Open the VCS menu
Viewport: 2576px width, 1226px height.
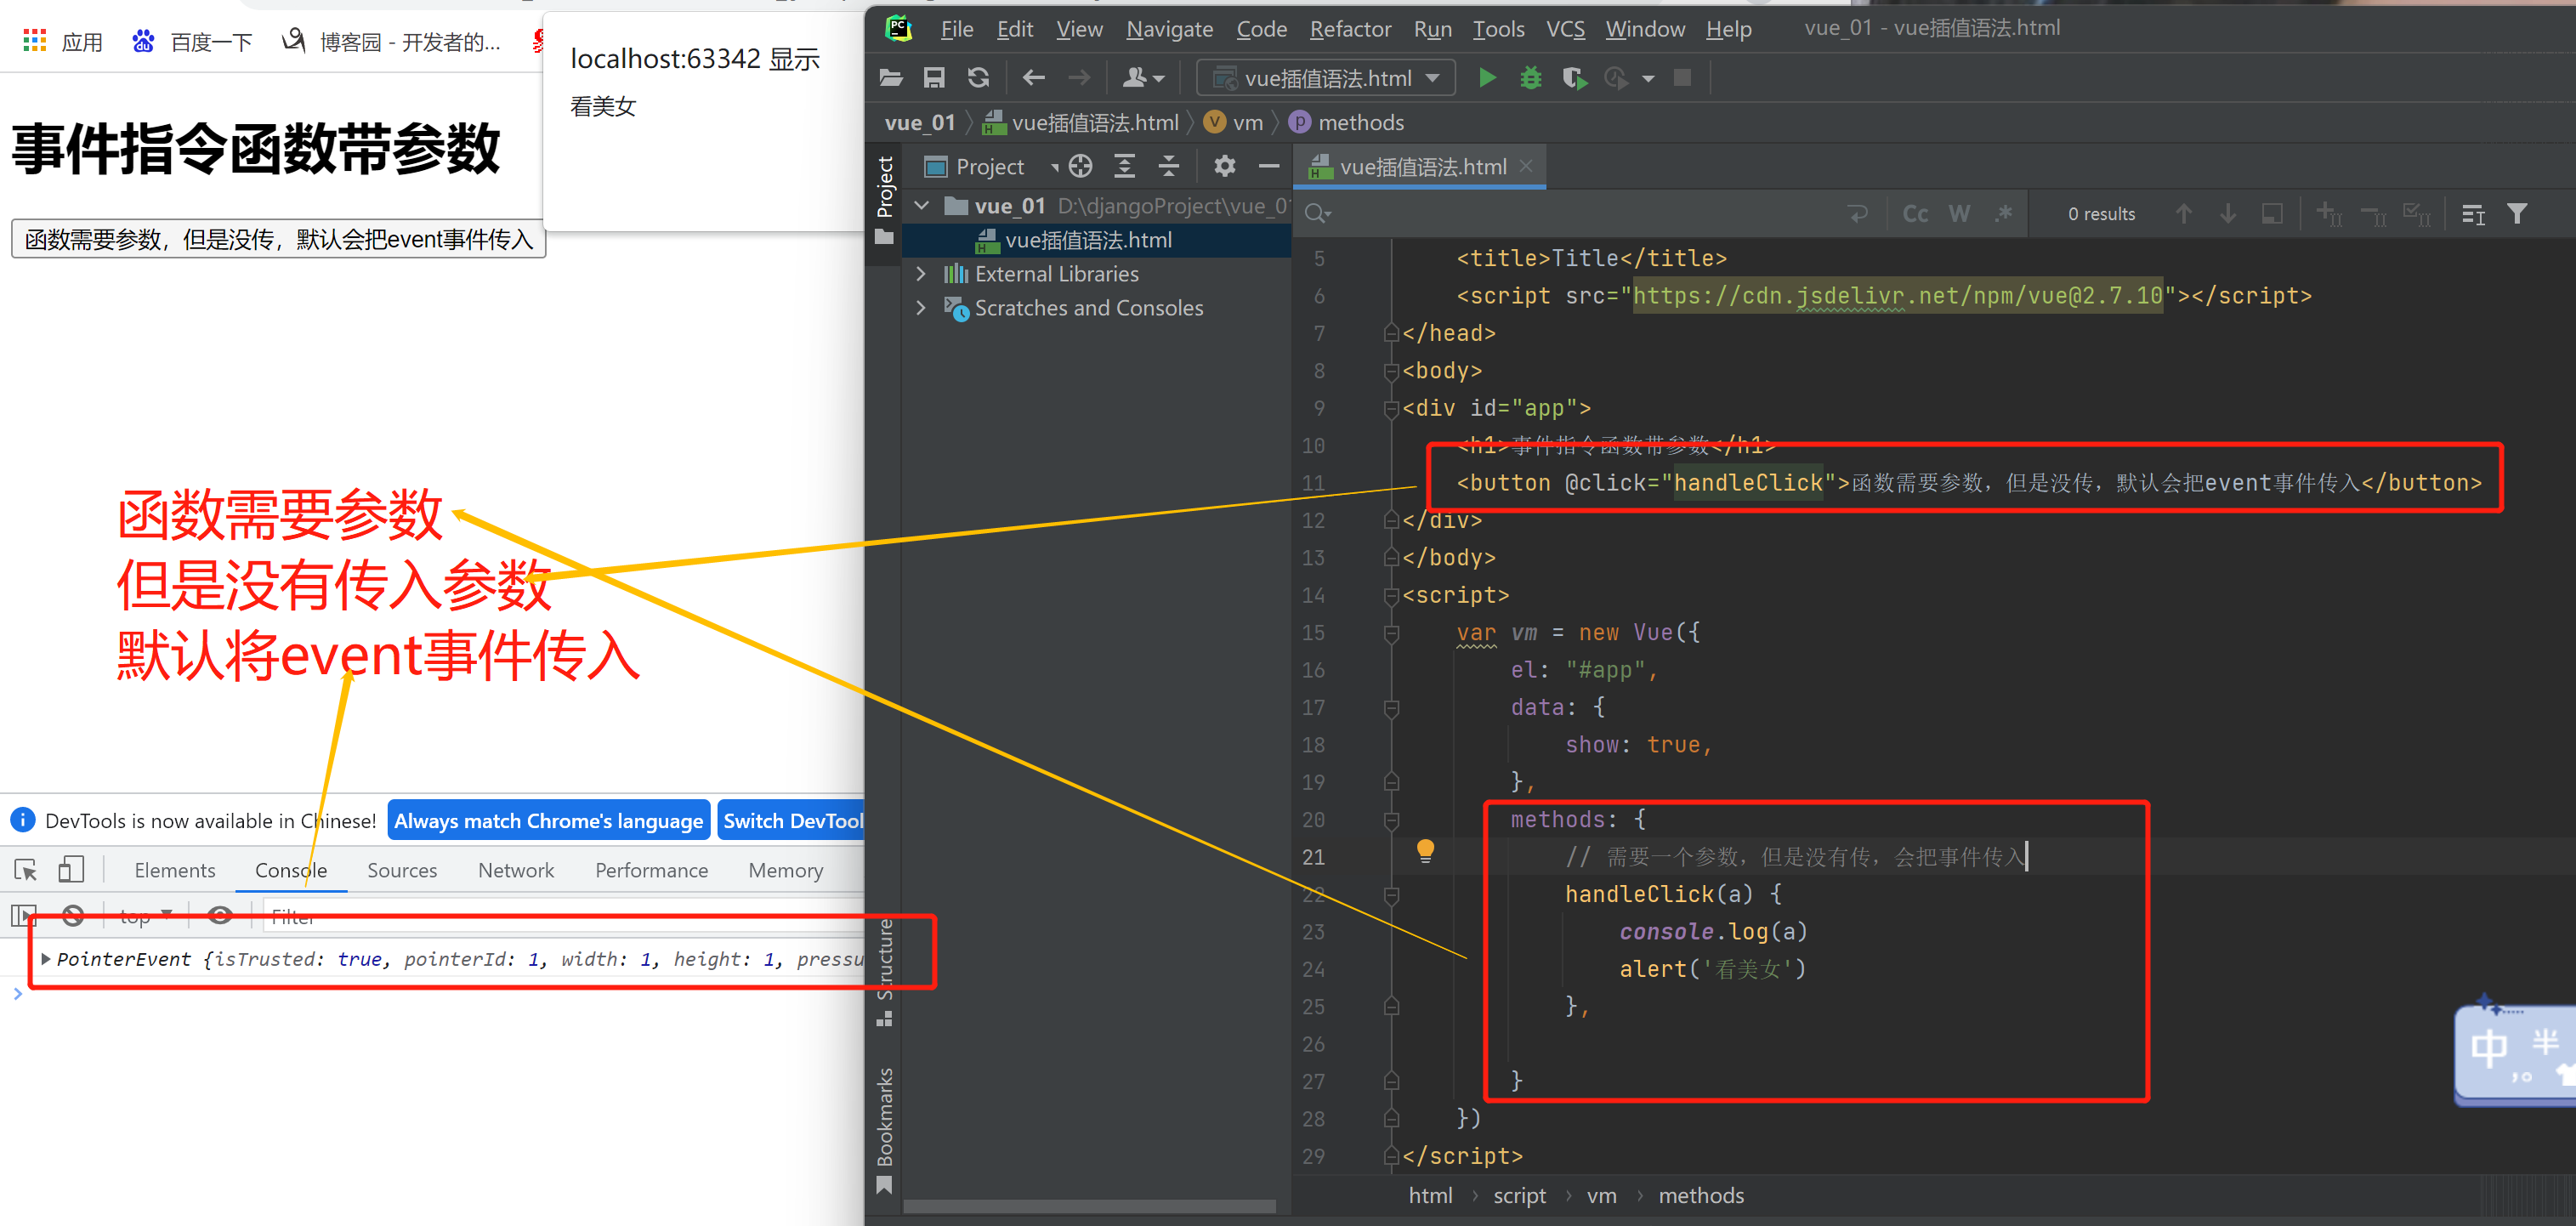click(1565, 29)
